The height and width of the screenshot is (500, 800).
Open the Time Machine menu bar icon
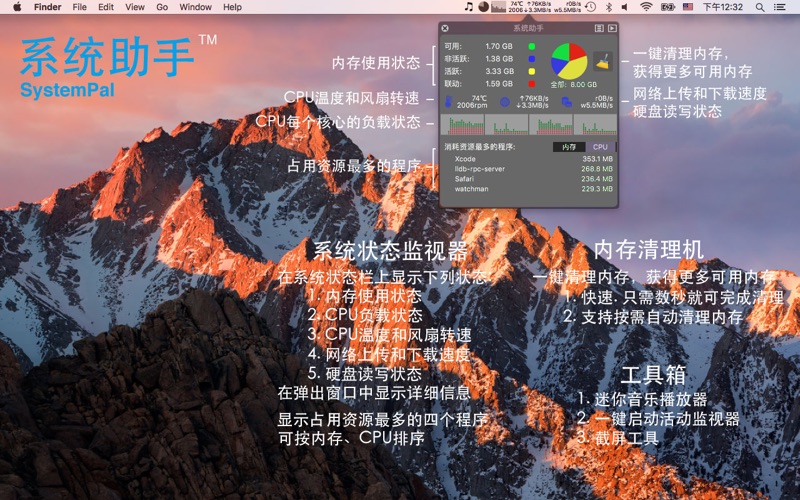tap(591, 7)
